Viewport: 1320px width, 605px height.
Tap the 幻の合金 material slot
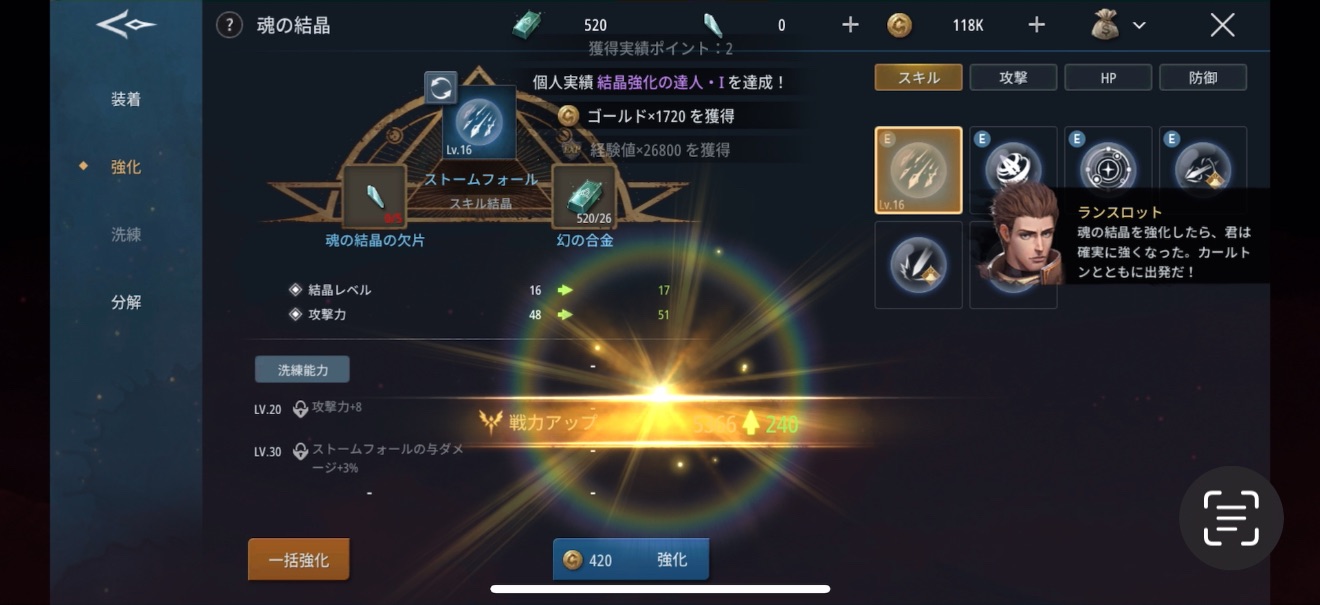click(x=585, y=197)
